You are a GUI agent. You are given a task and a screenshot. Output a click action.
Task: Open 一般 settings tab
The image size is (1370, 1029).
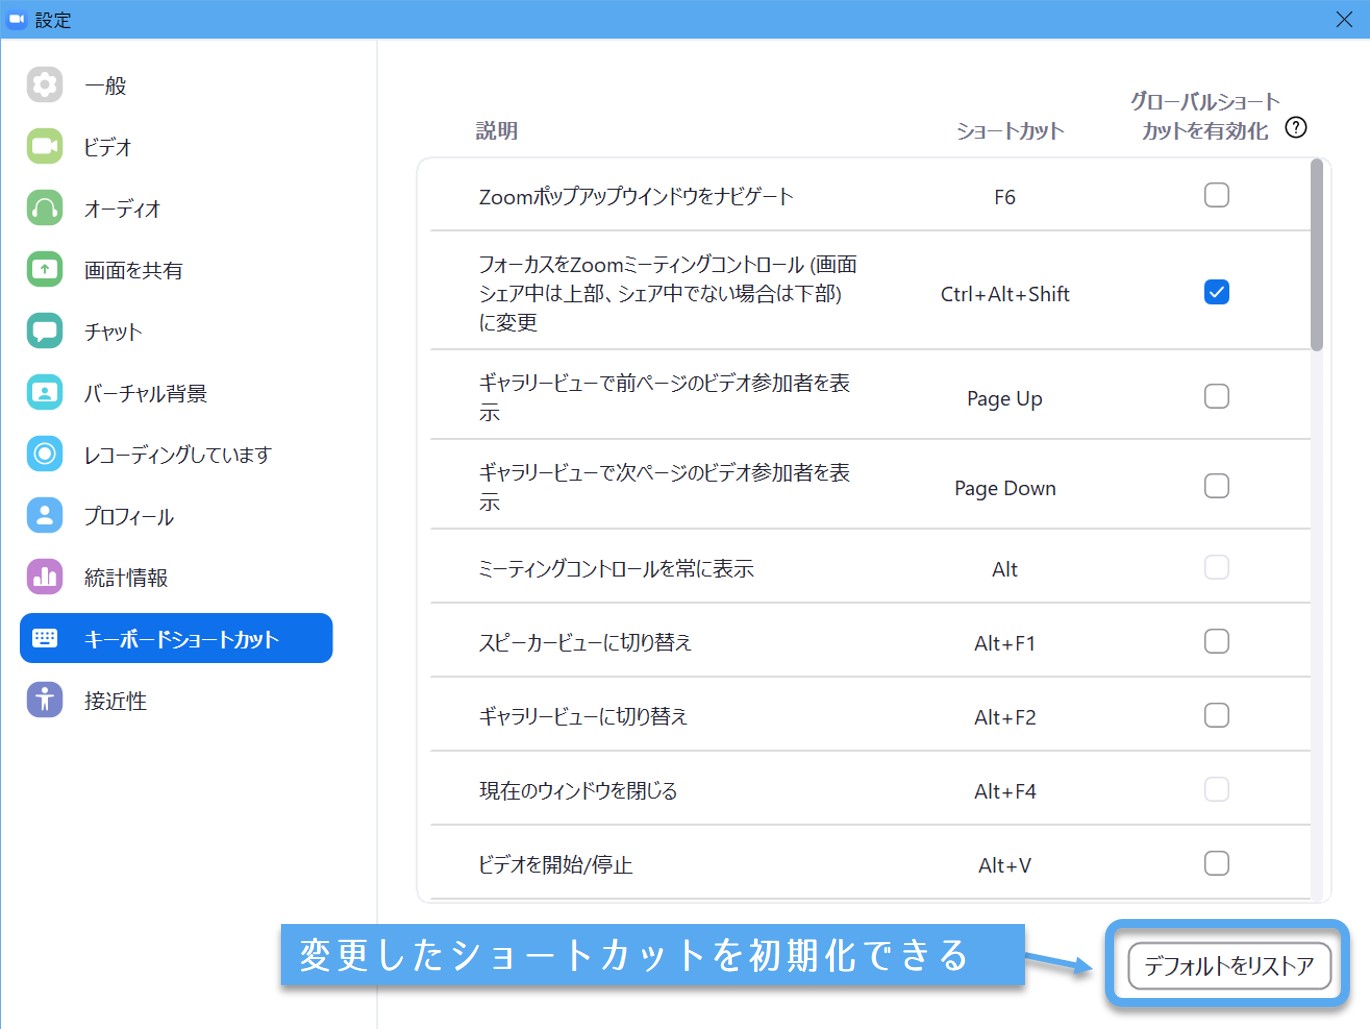pyautogui.click(x=176, y=85)
